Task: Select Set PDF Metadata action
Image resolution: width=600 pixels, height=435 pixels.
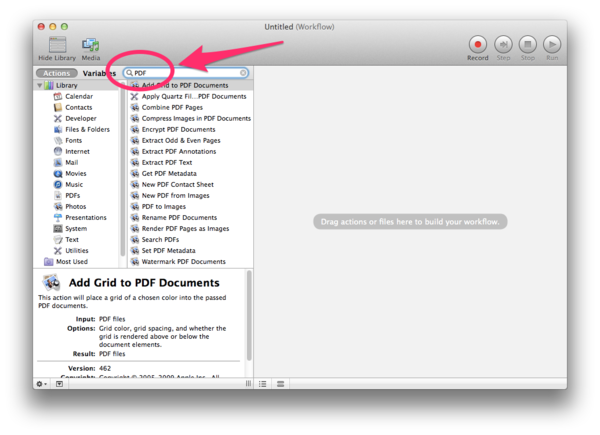Action: click(x=190, y=251)
